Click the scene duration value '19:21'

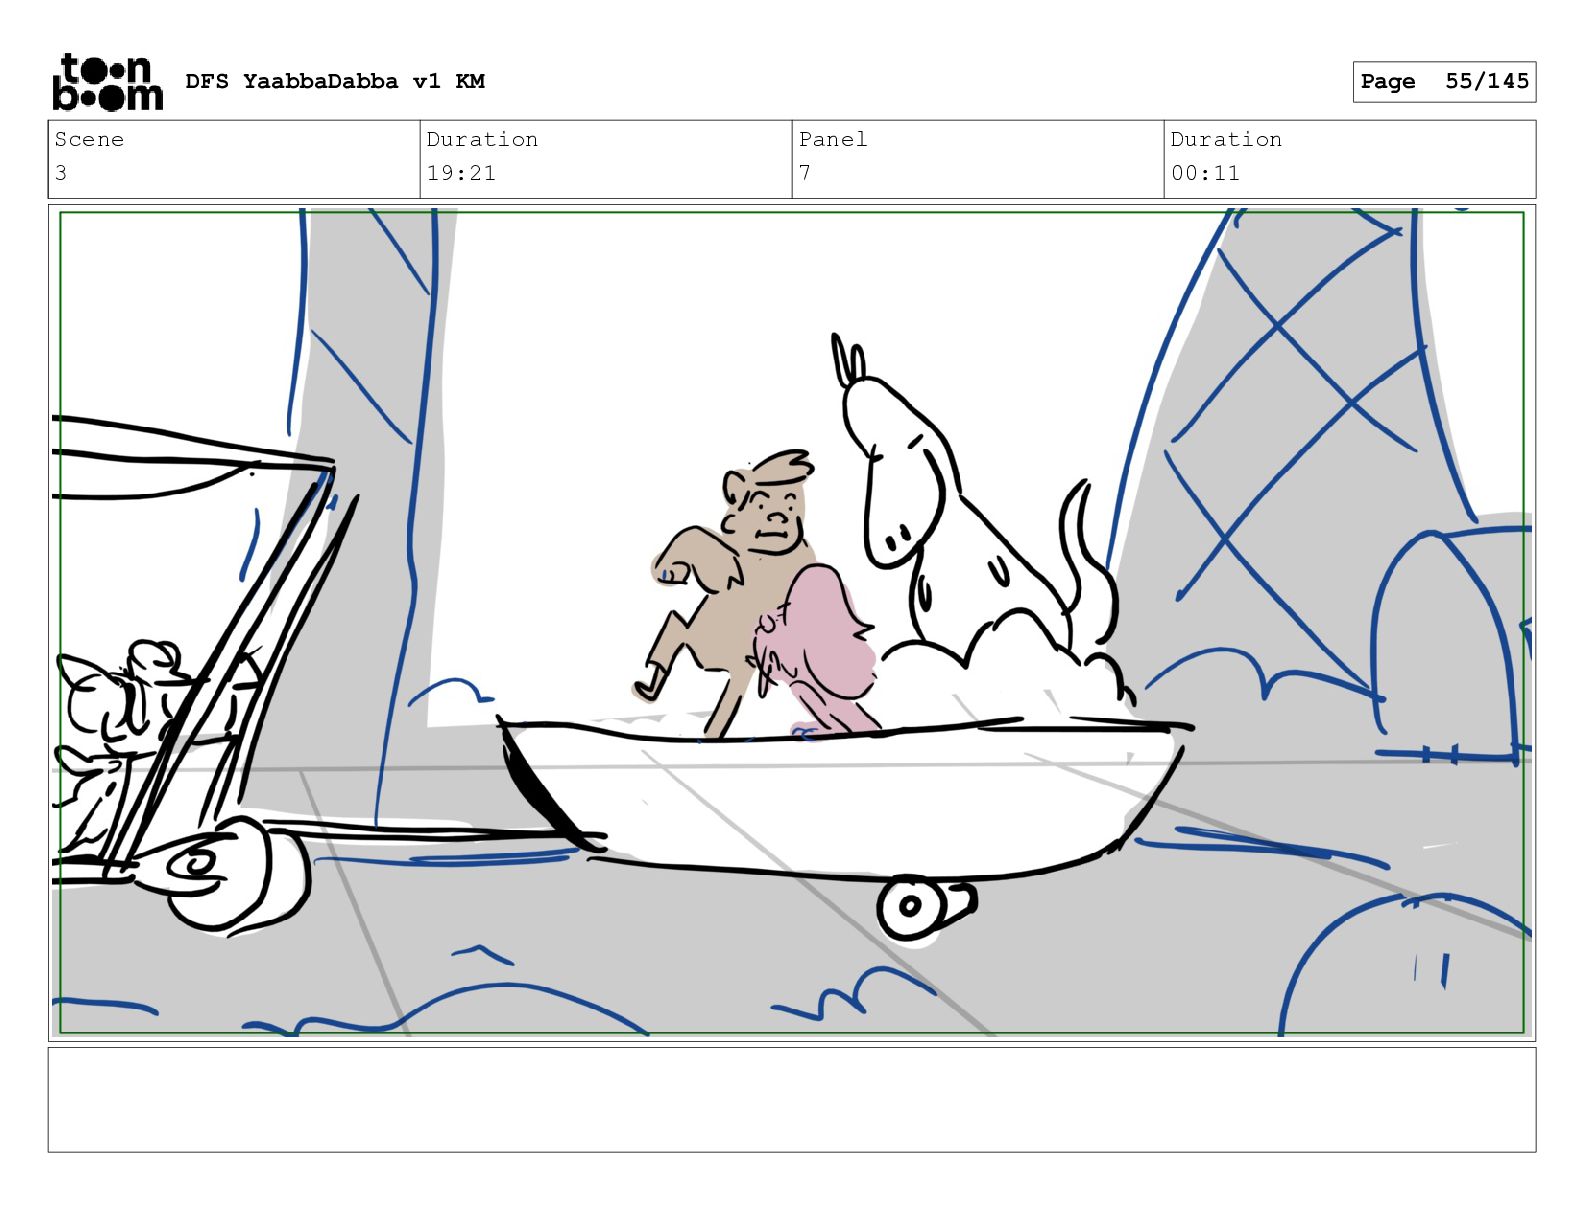pos(461,173)
